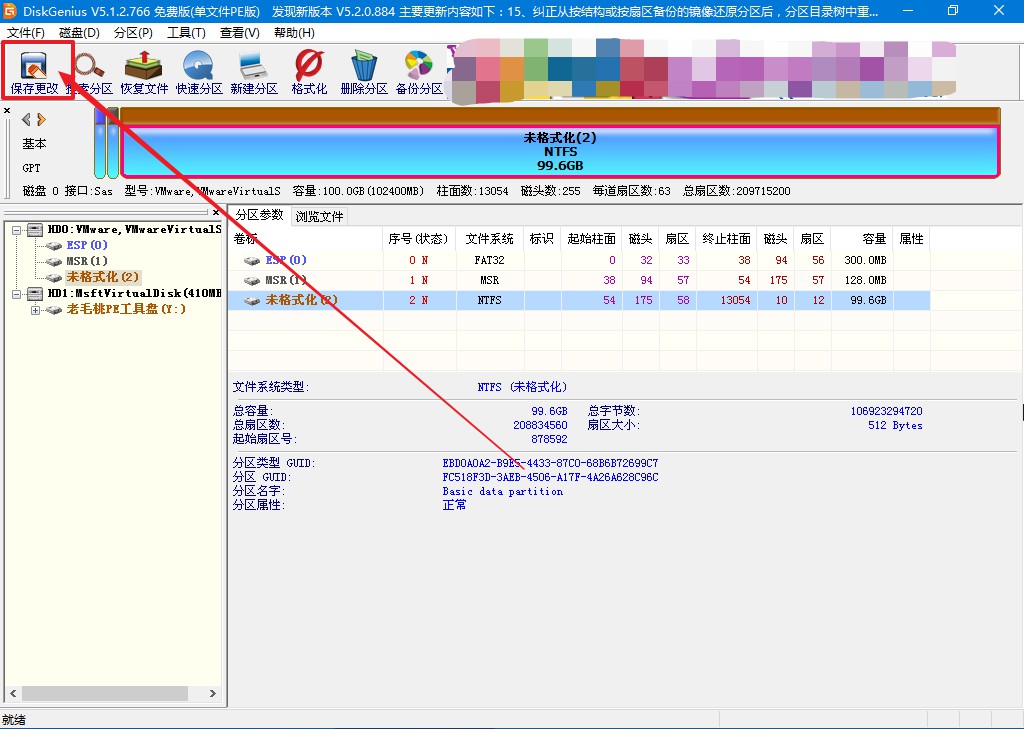Viewport: 1024px width, 729px height.
Task: Click the 序号(状态) column header
Action: pos(419,239)
